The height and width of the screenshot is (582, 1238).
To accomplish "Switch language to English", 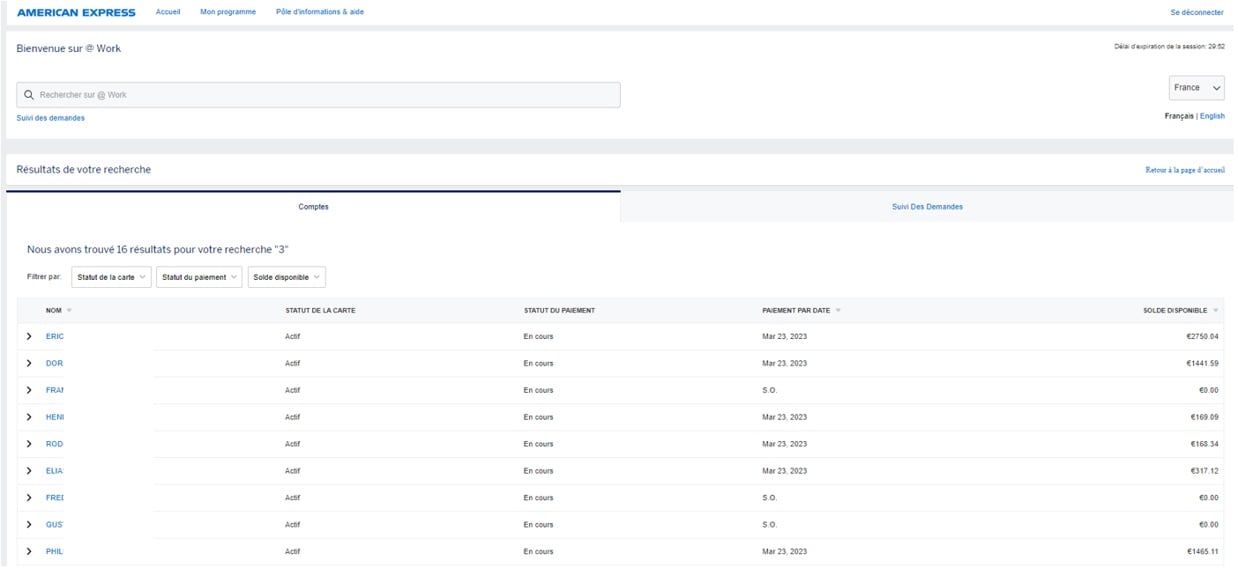I will (x=1212, y=117).
